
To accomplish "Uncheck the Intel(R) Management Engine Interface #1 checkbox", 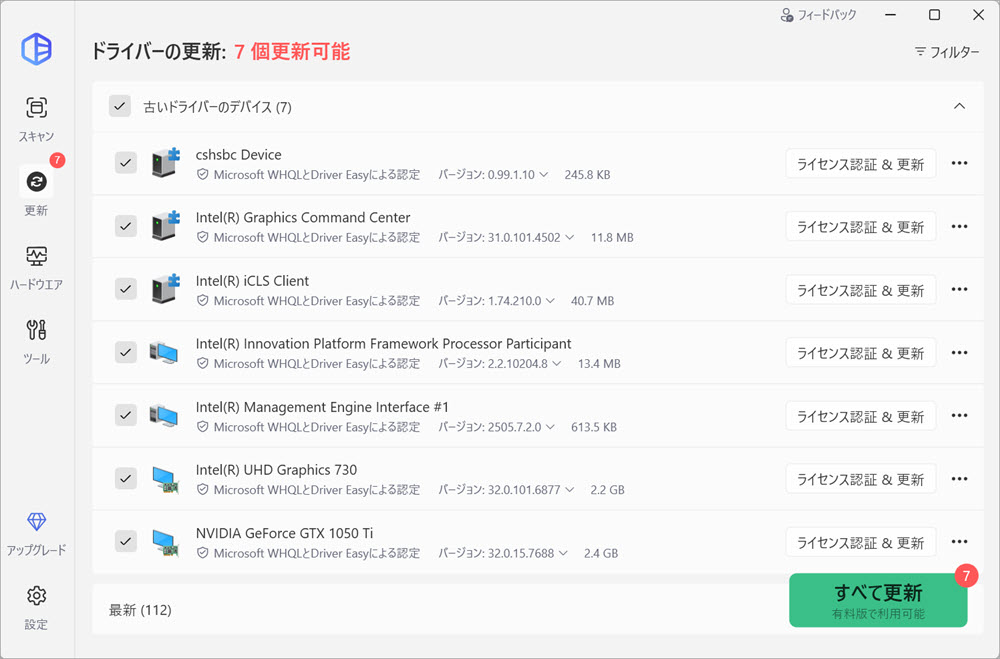I will [x=126, y=415].
